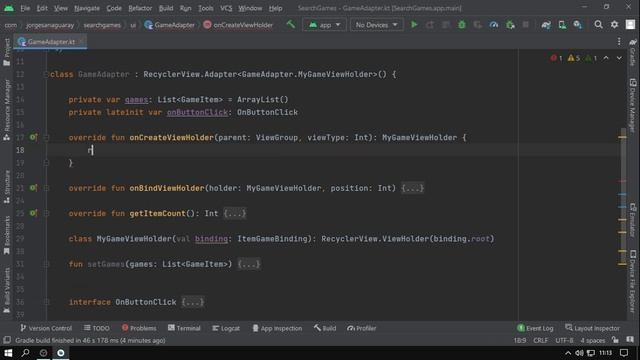Image resolution: width=640 pixels, height=360 pixels.
Task: Open the Gradle panel on right edge
Action: click(x=633, y=52)
